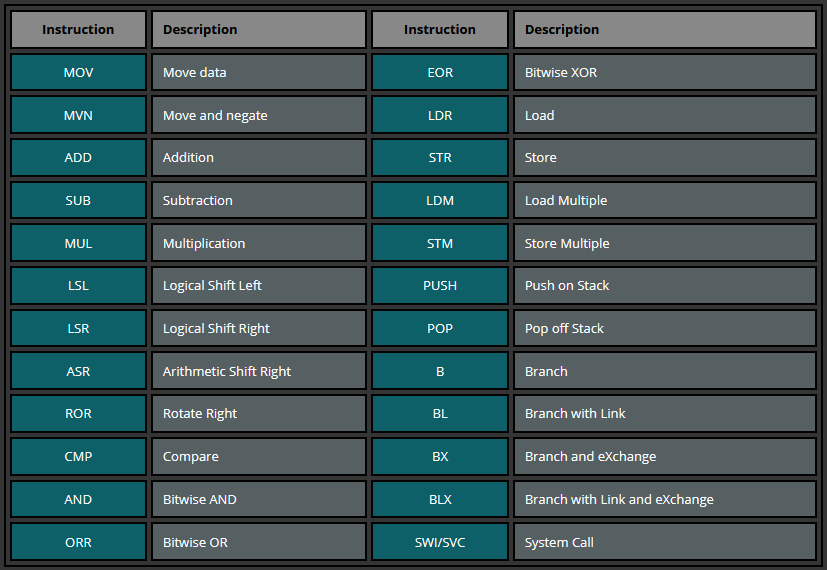Click the POP instruction cell

(x=440, y=328)
